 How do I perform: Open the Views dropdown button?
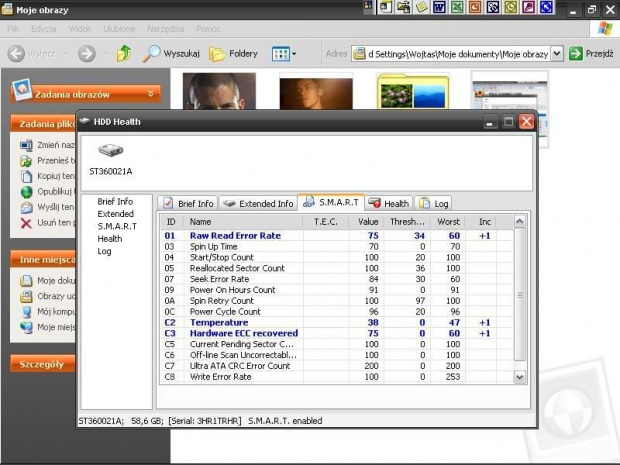click(284, 54)
